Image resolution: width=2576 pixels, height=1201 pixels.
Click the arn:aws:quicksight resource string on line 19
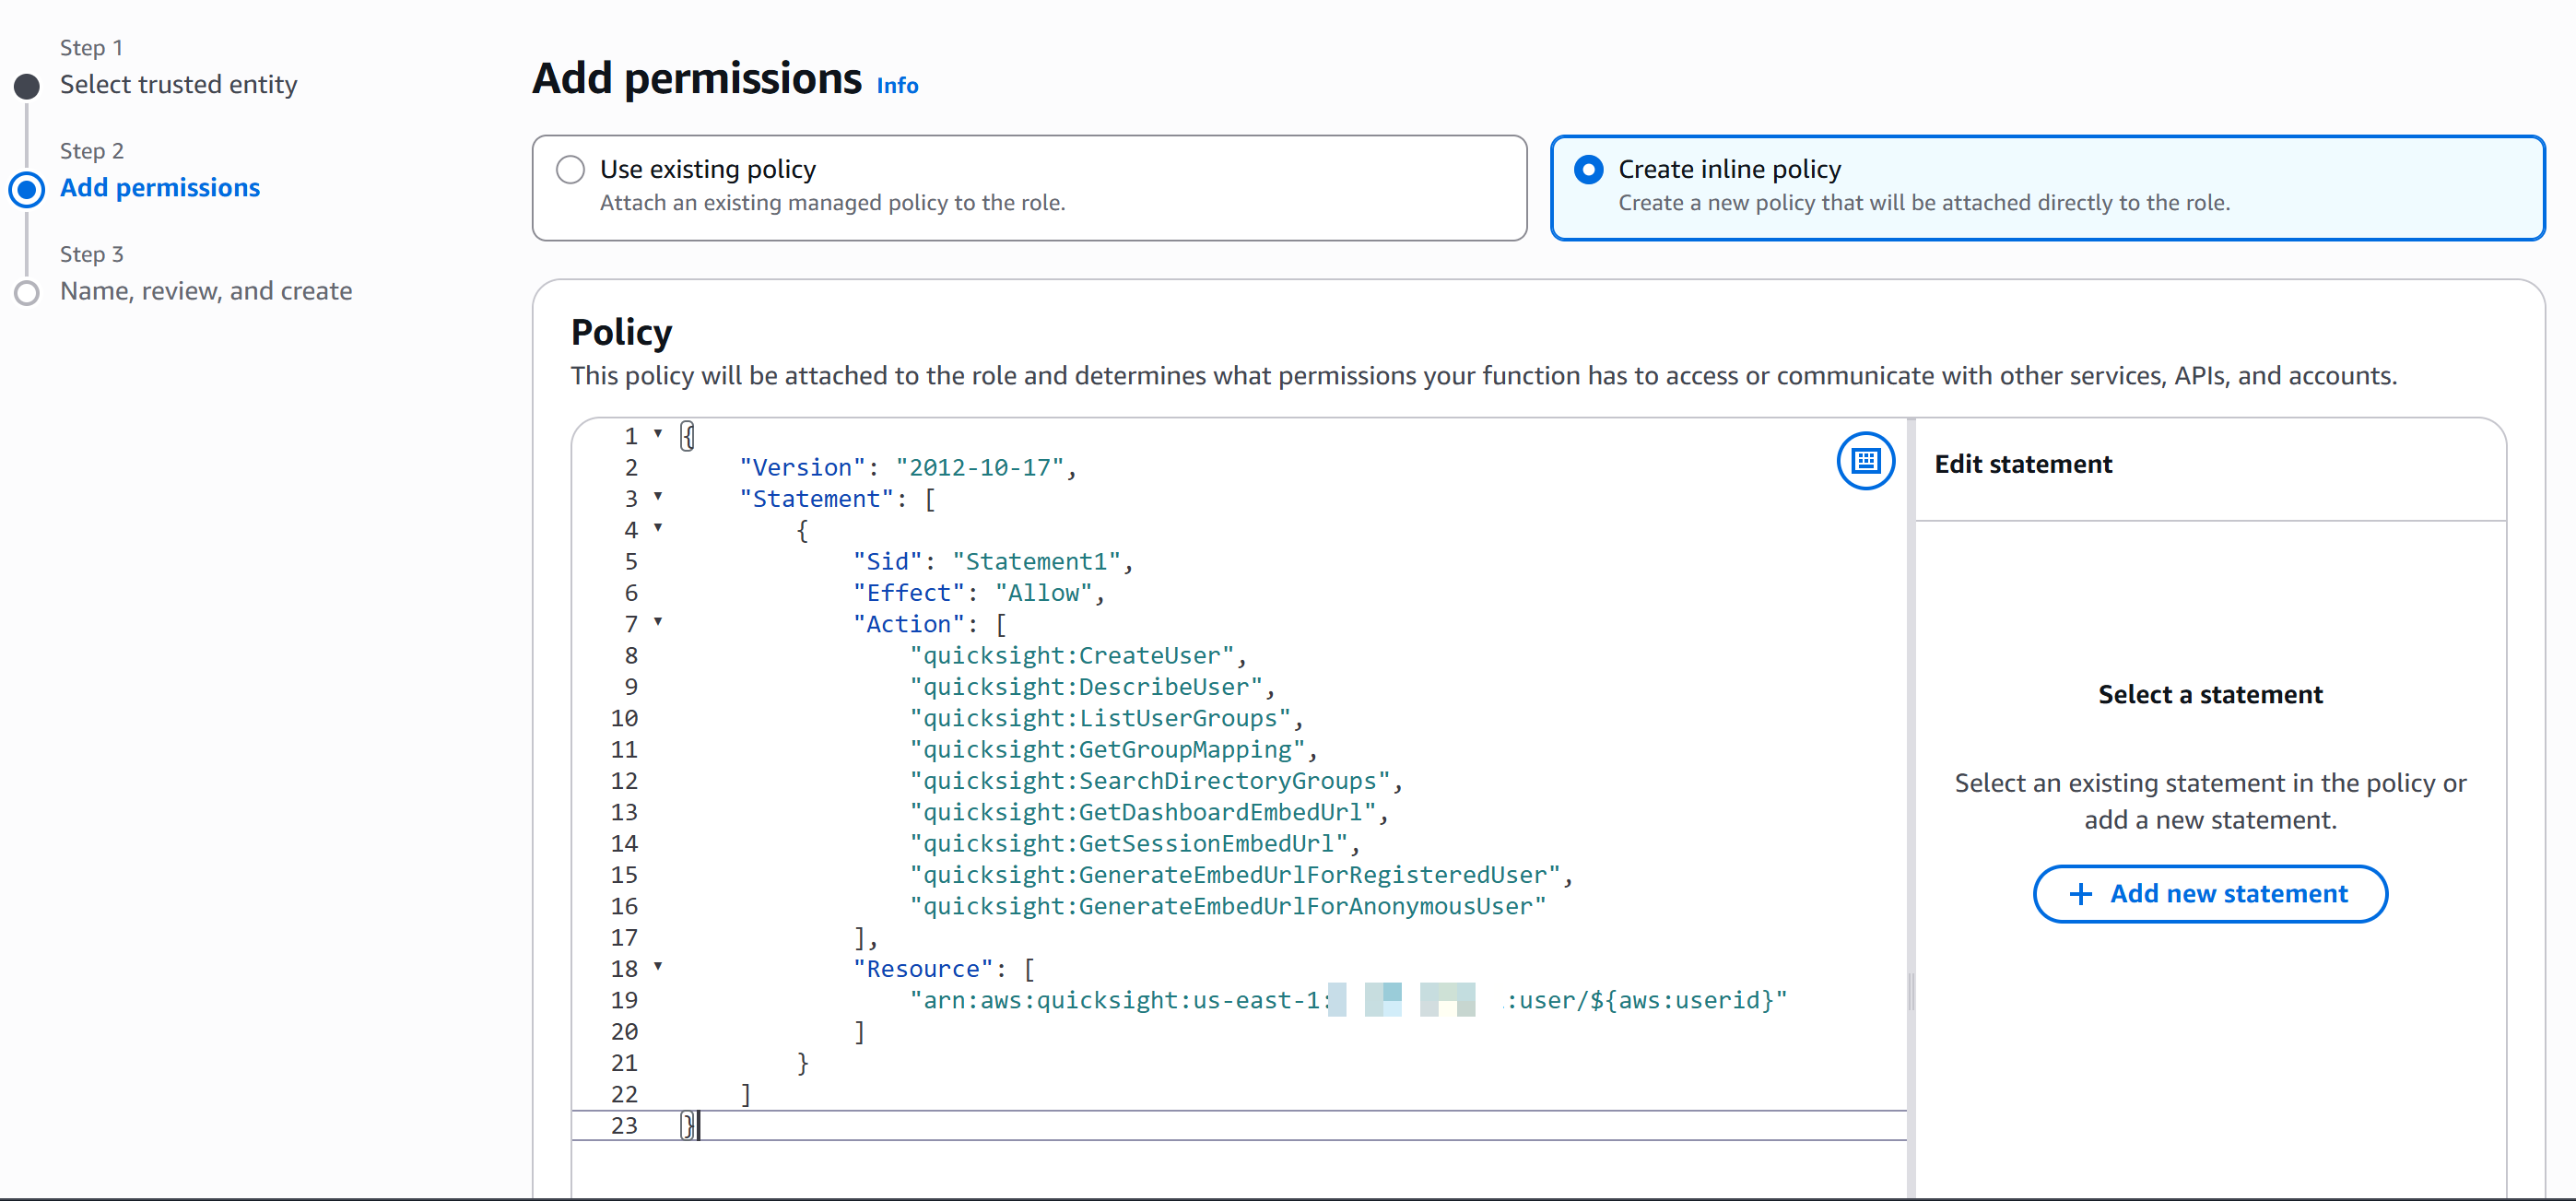pos(1348,1000)
